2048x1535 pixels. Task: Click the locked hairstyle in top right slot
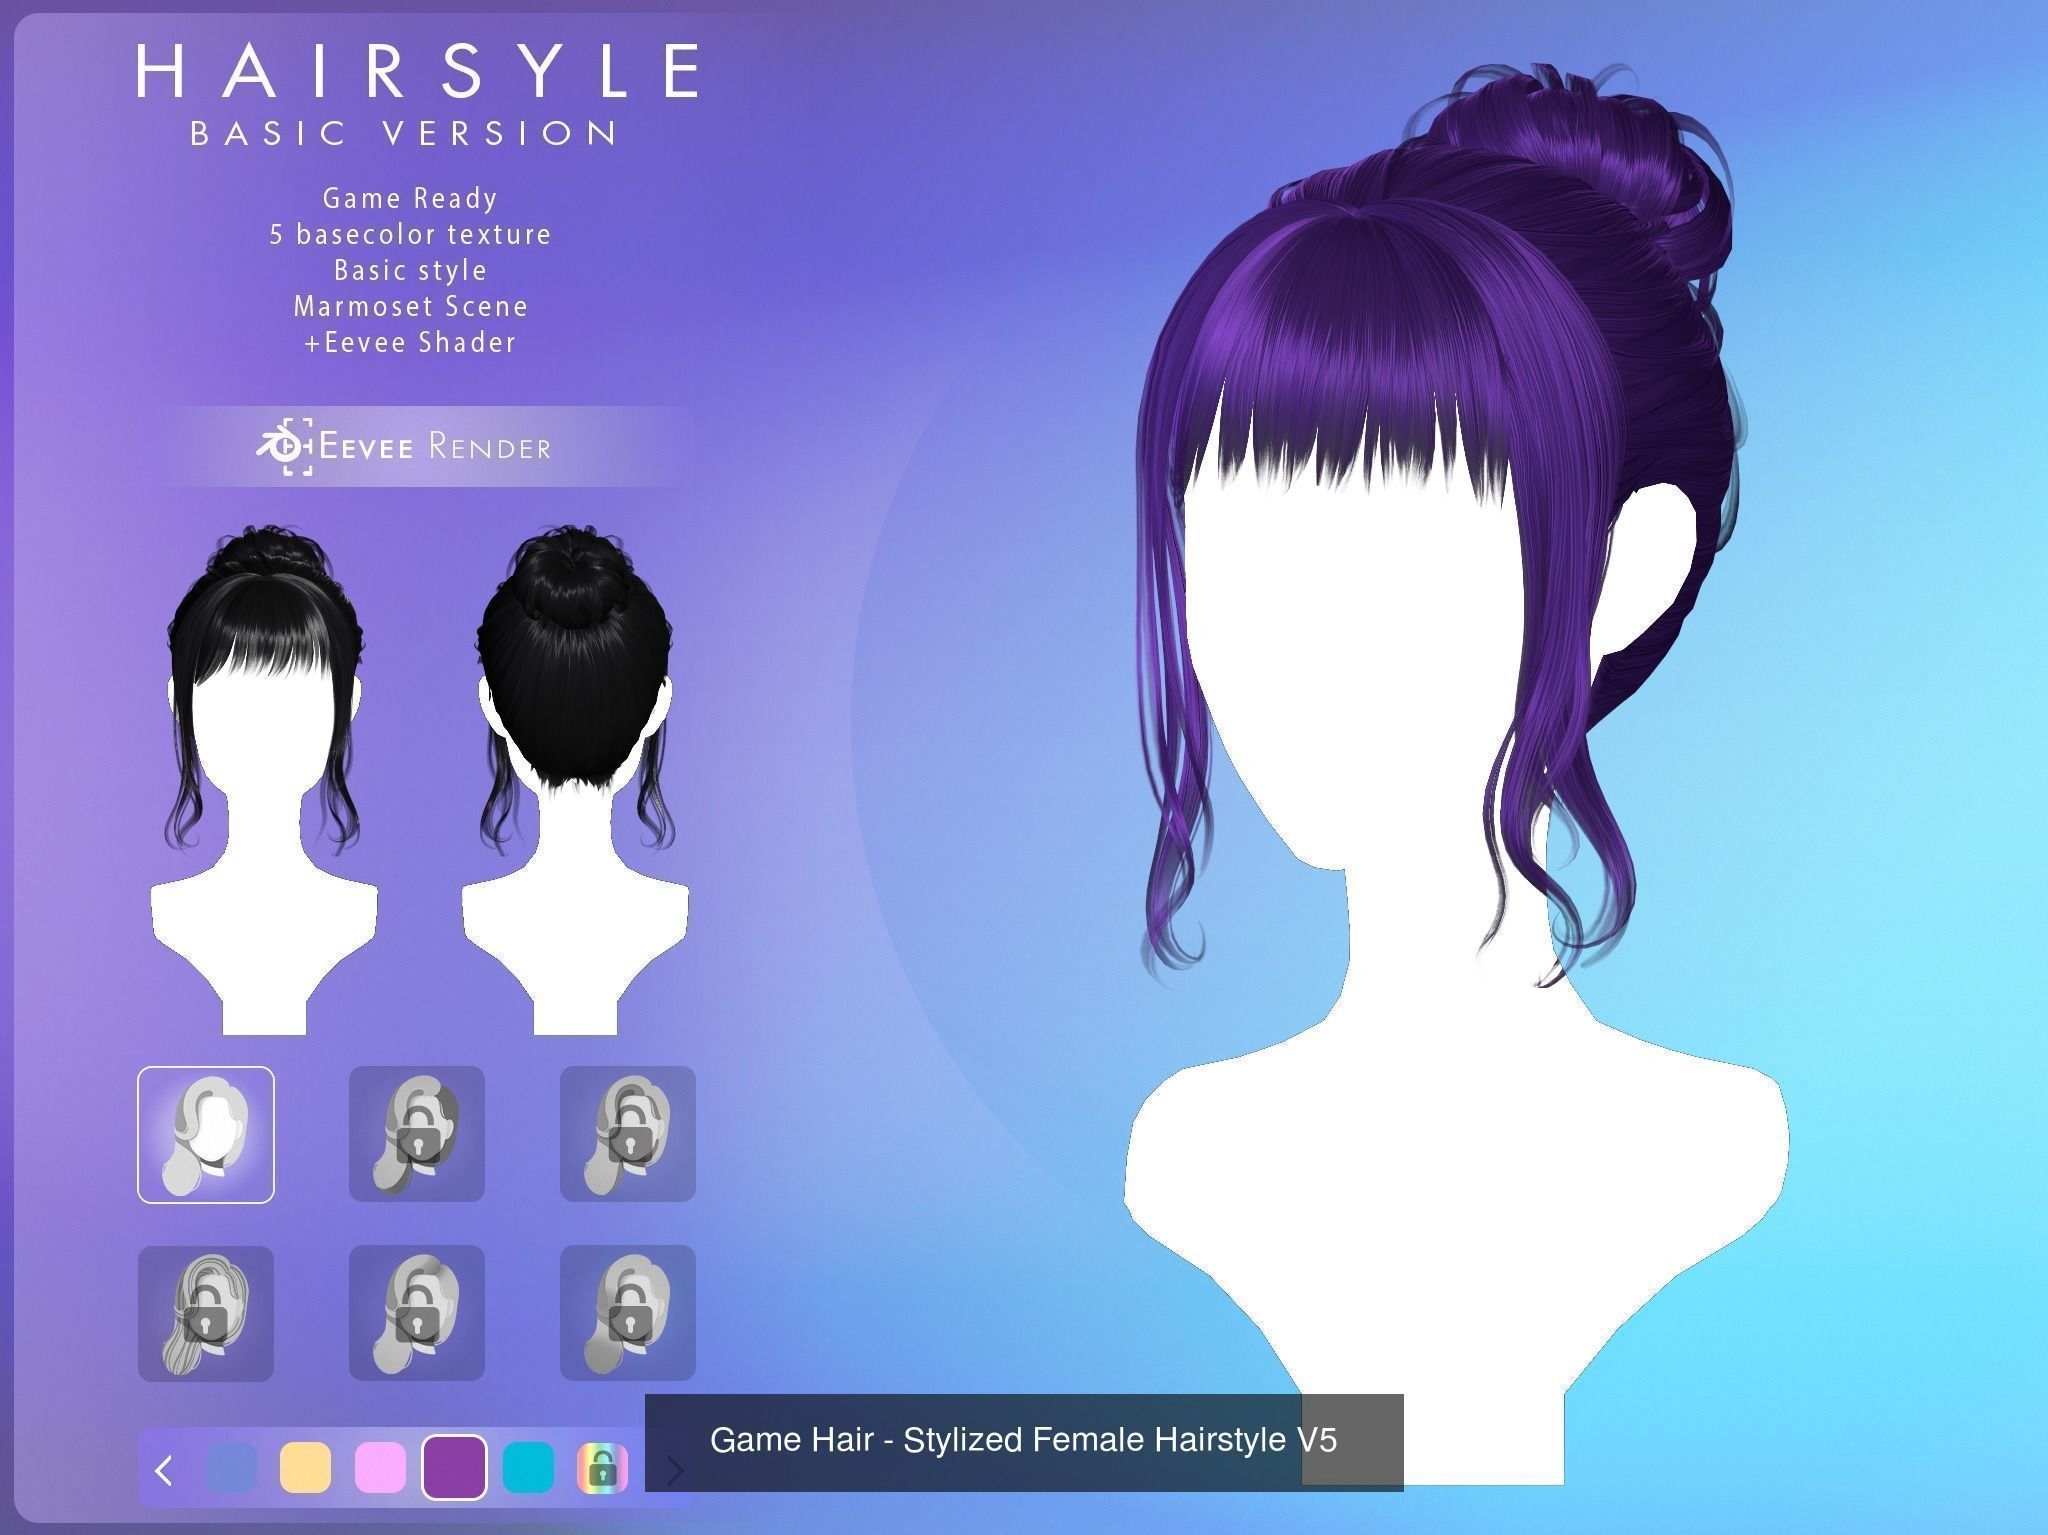628,1134
